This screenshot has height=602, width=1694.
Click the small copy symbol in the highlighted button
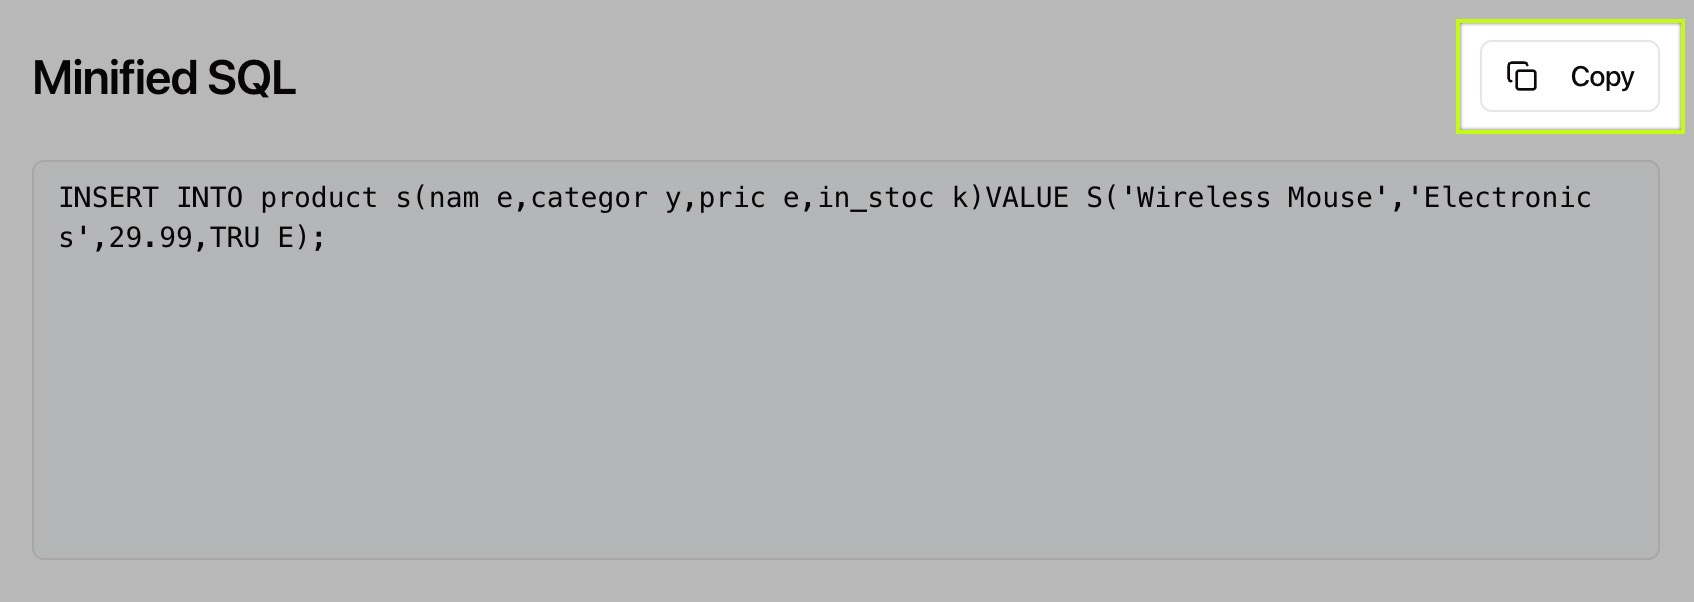pos(1522,76)
